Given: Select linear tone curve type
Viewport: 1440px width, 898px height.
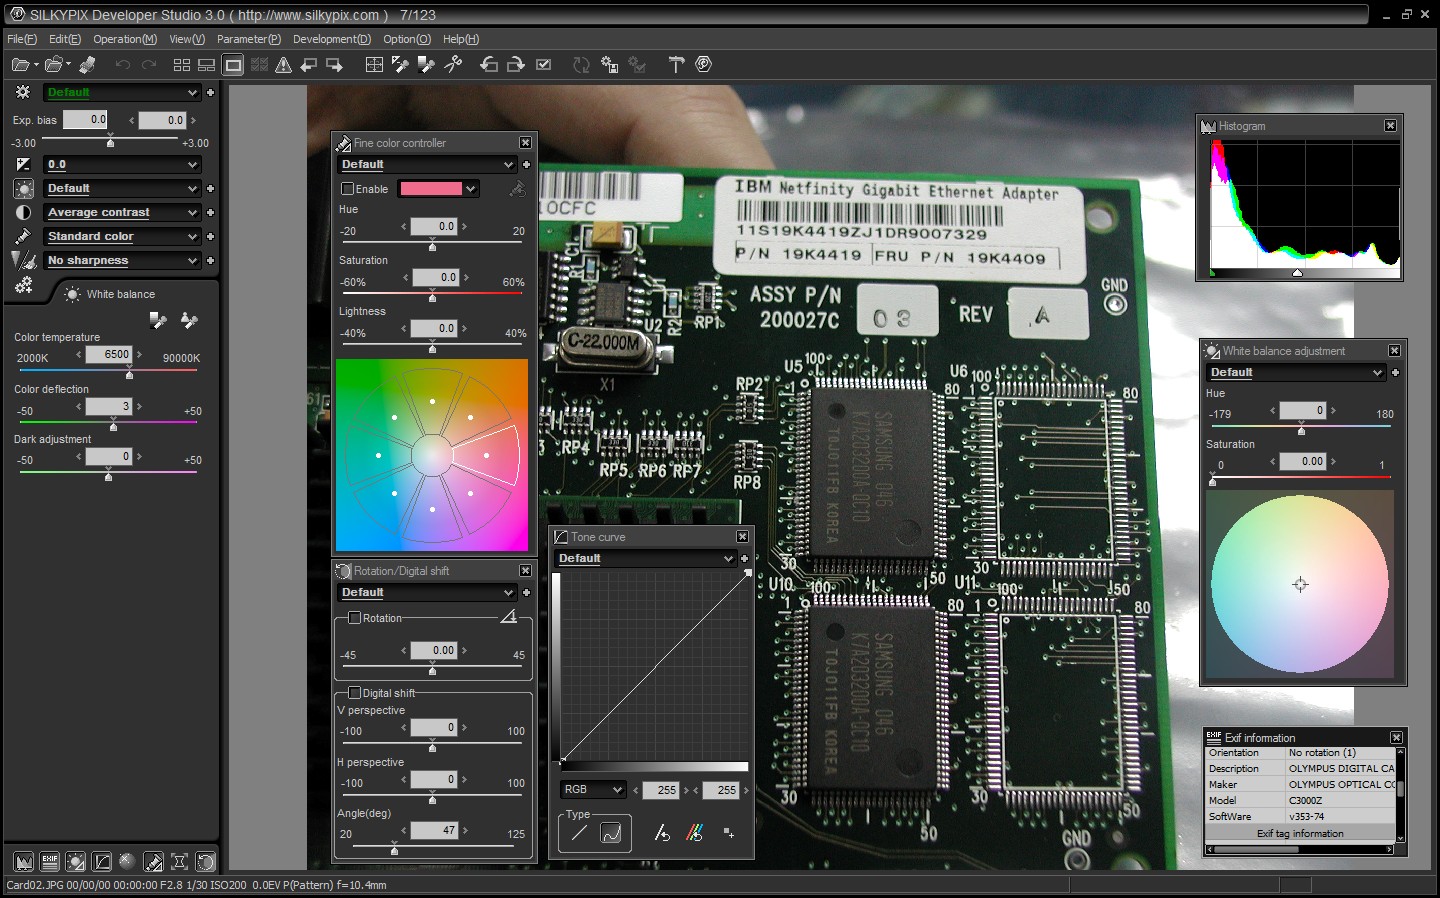Looking at the screenshot, I should [579, 833].
